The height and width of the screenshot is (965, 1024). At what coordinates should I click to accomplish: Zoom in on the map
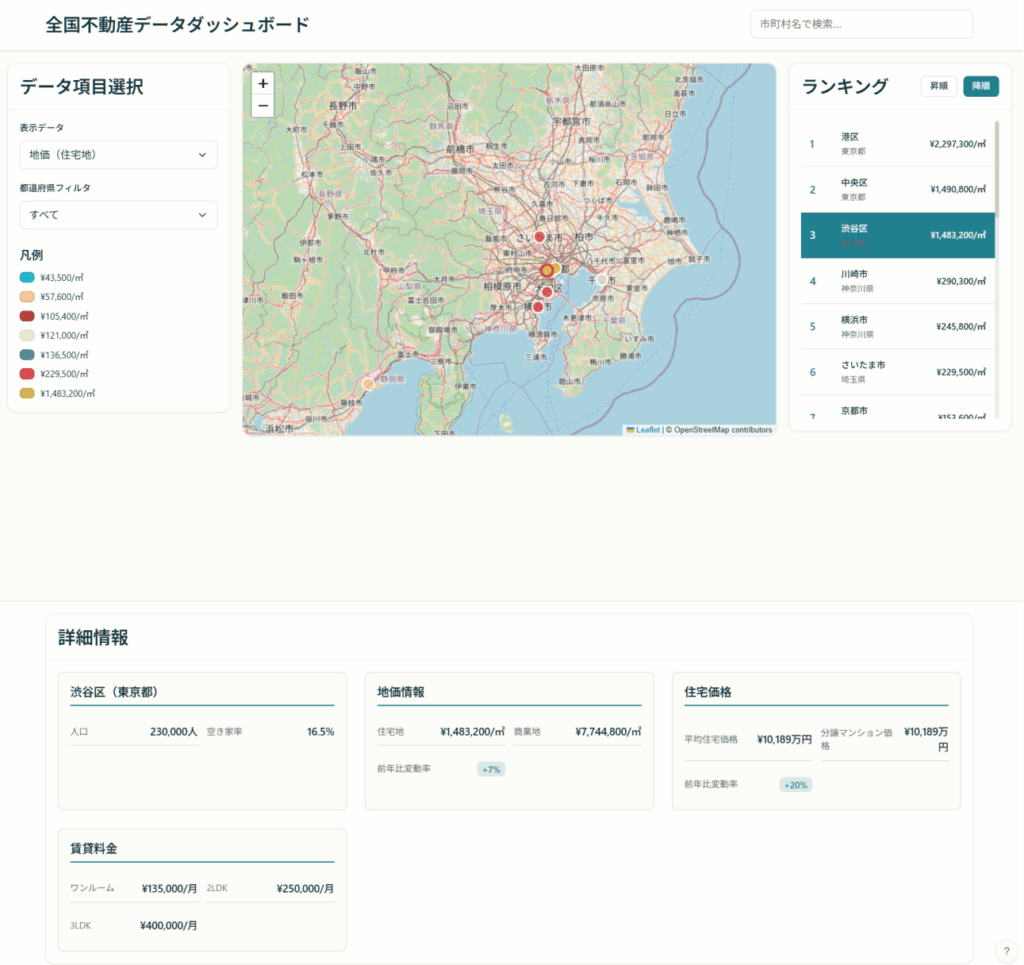(263, 84)
